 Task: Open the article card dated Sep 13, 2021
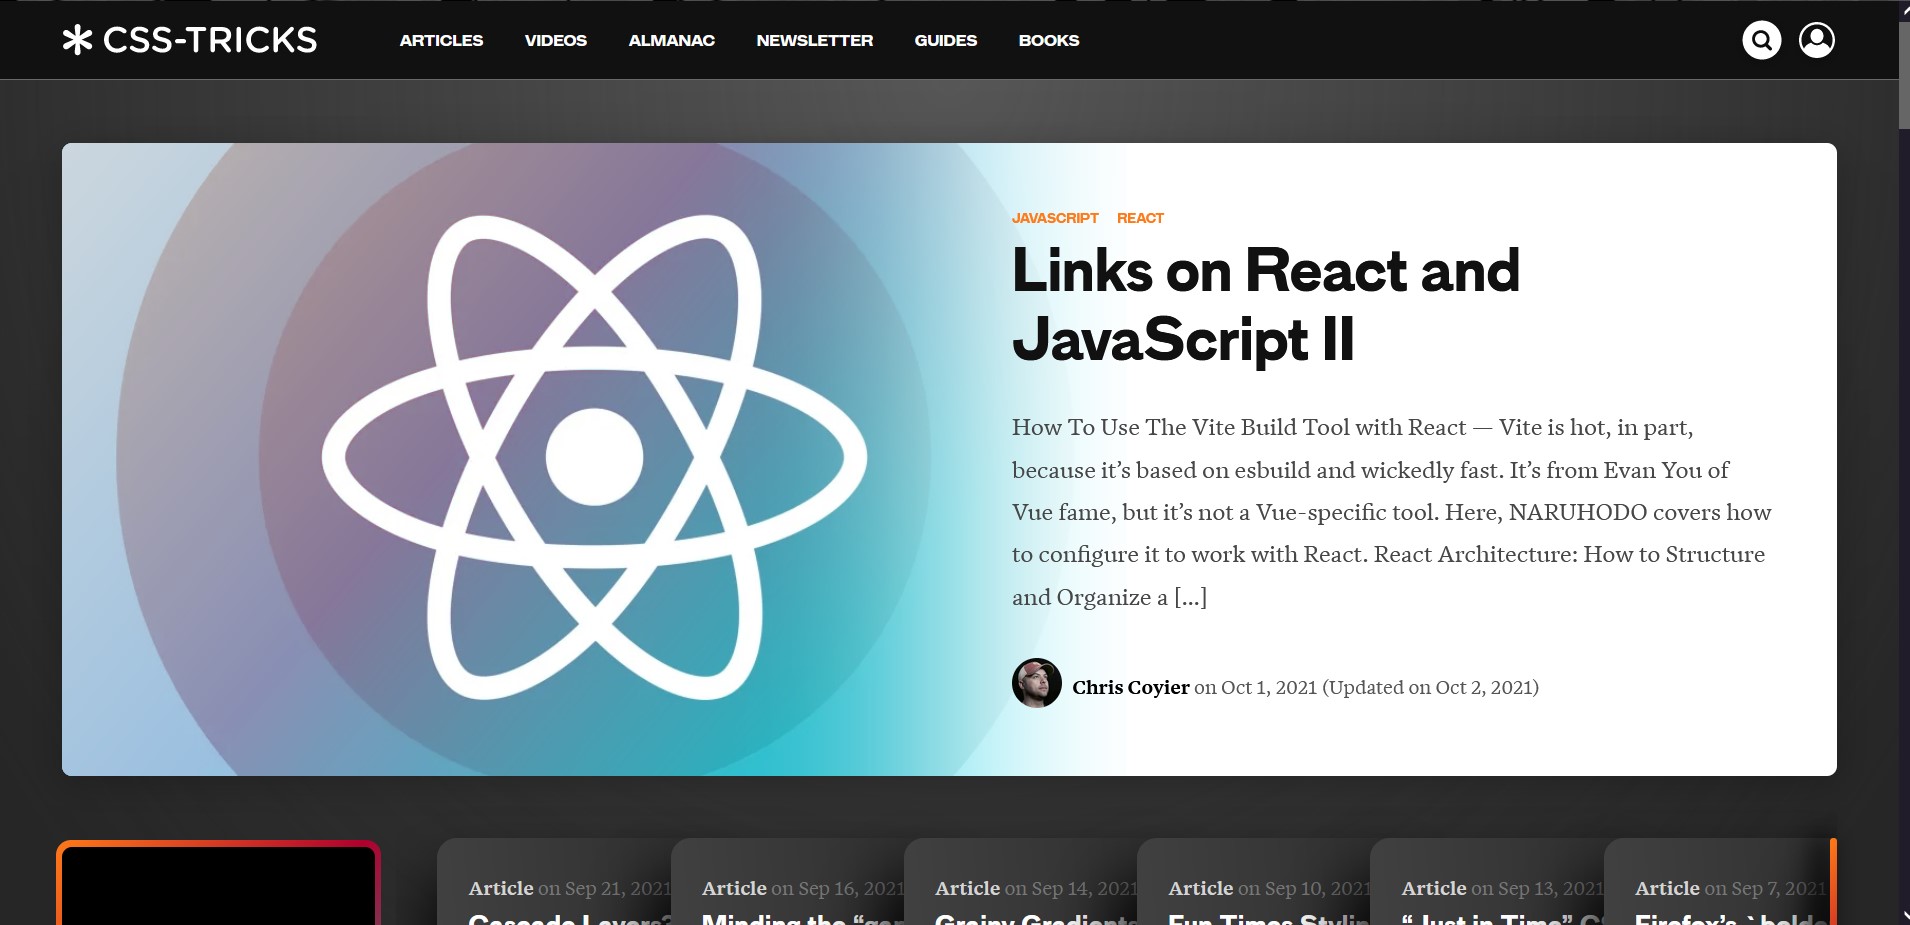click(1487, 882)
